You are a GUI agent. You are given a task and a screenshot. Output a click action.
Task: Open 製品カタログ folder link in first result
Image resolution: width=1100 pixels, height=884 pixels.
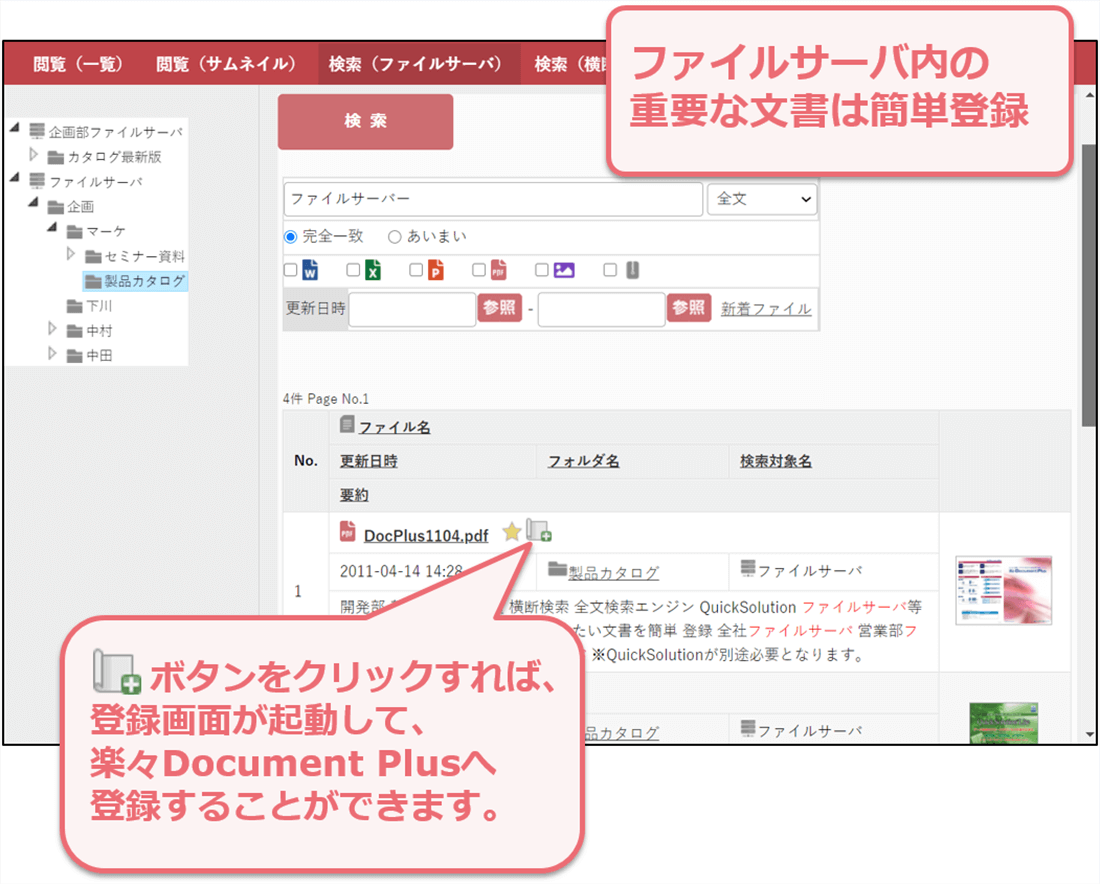click(614, 572)
